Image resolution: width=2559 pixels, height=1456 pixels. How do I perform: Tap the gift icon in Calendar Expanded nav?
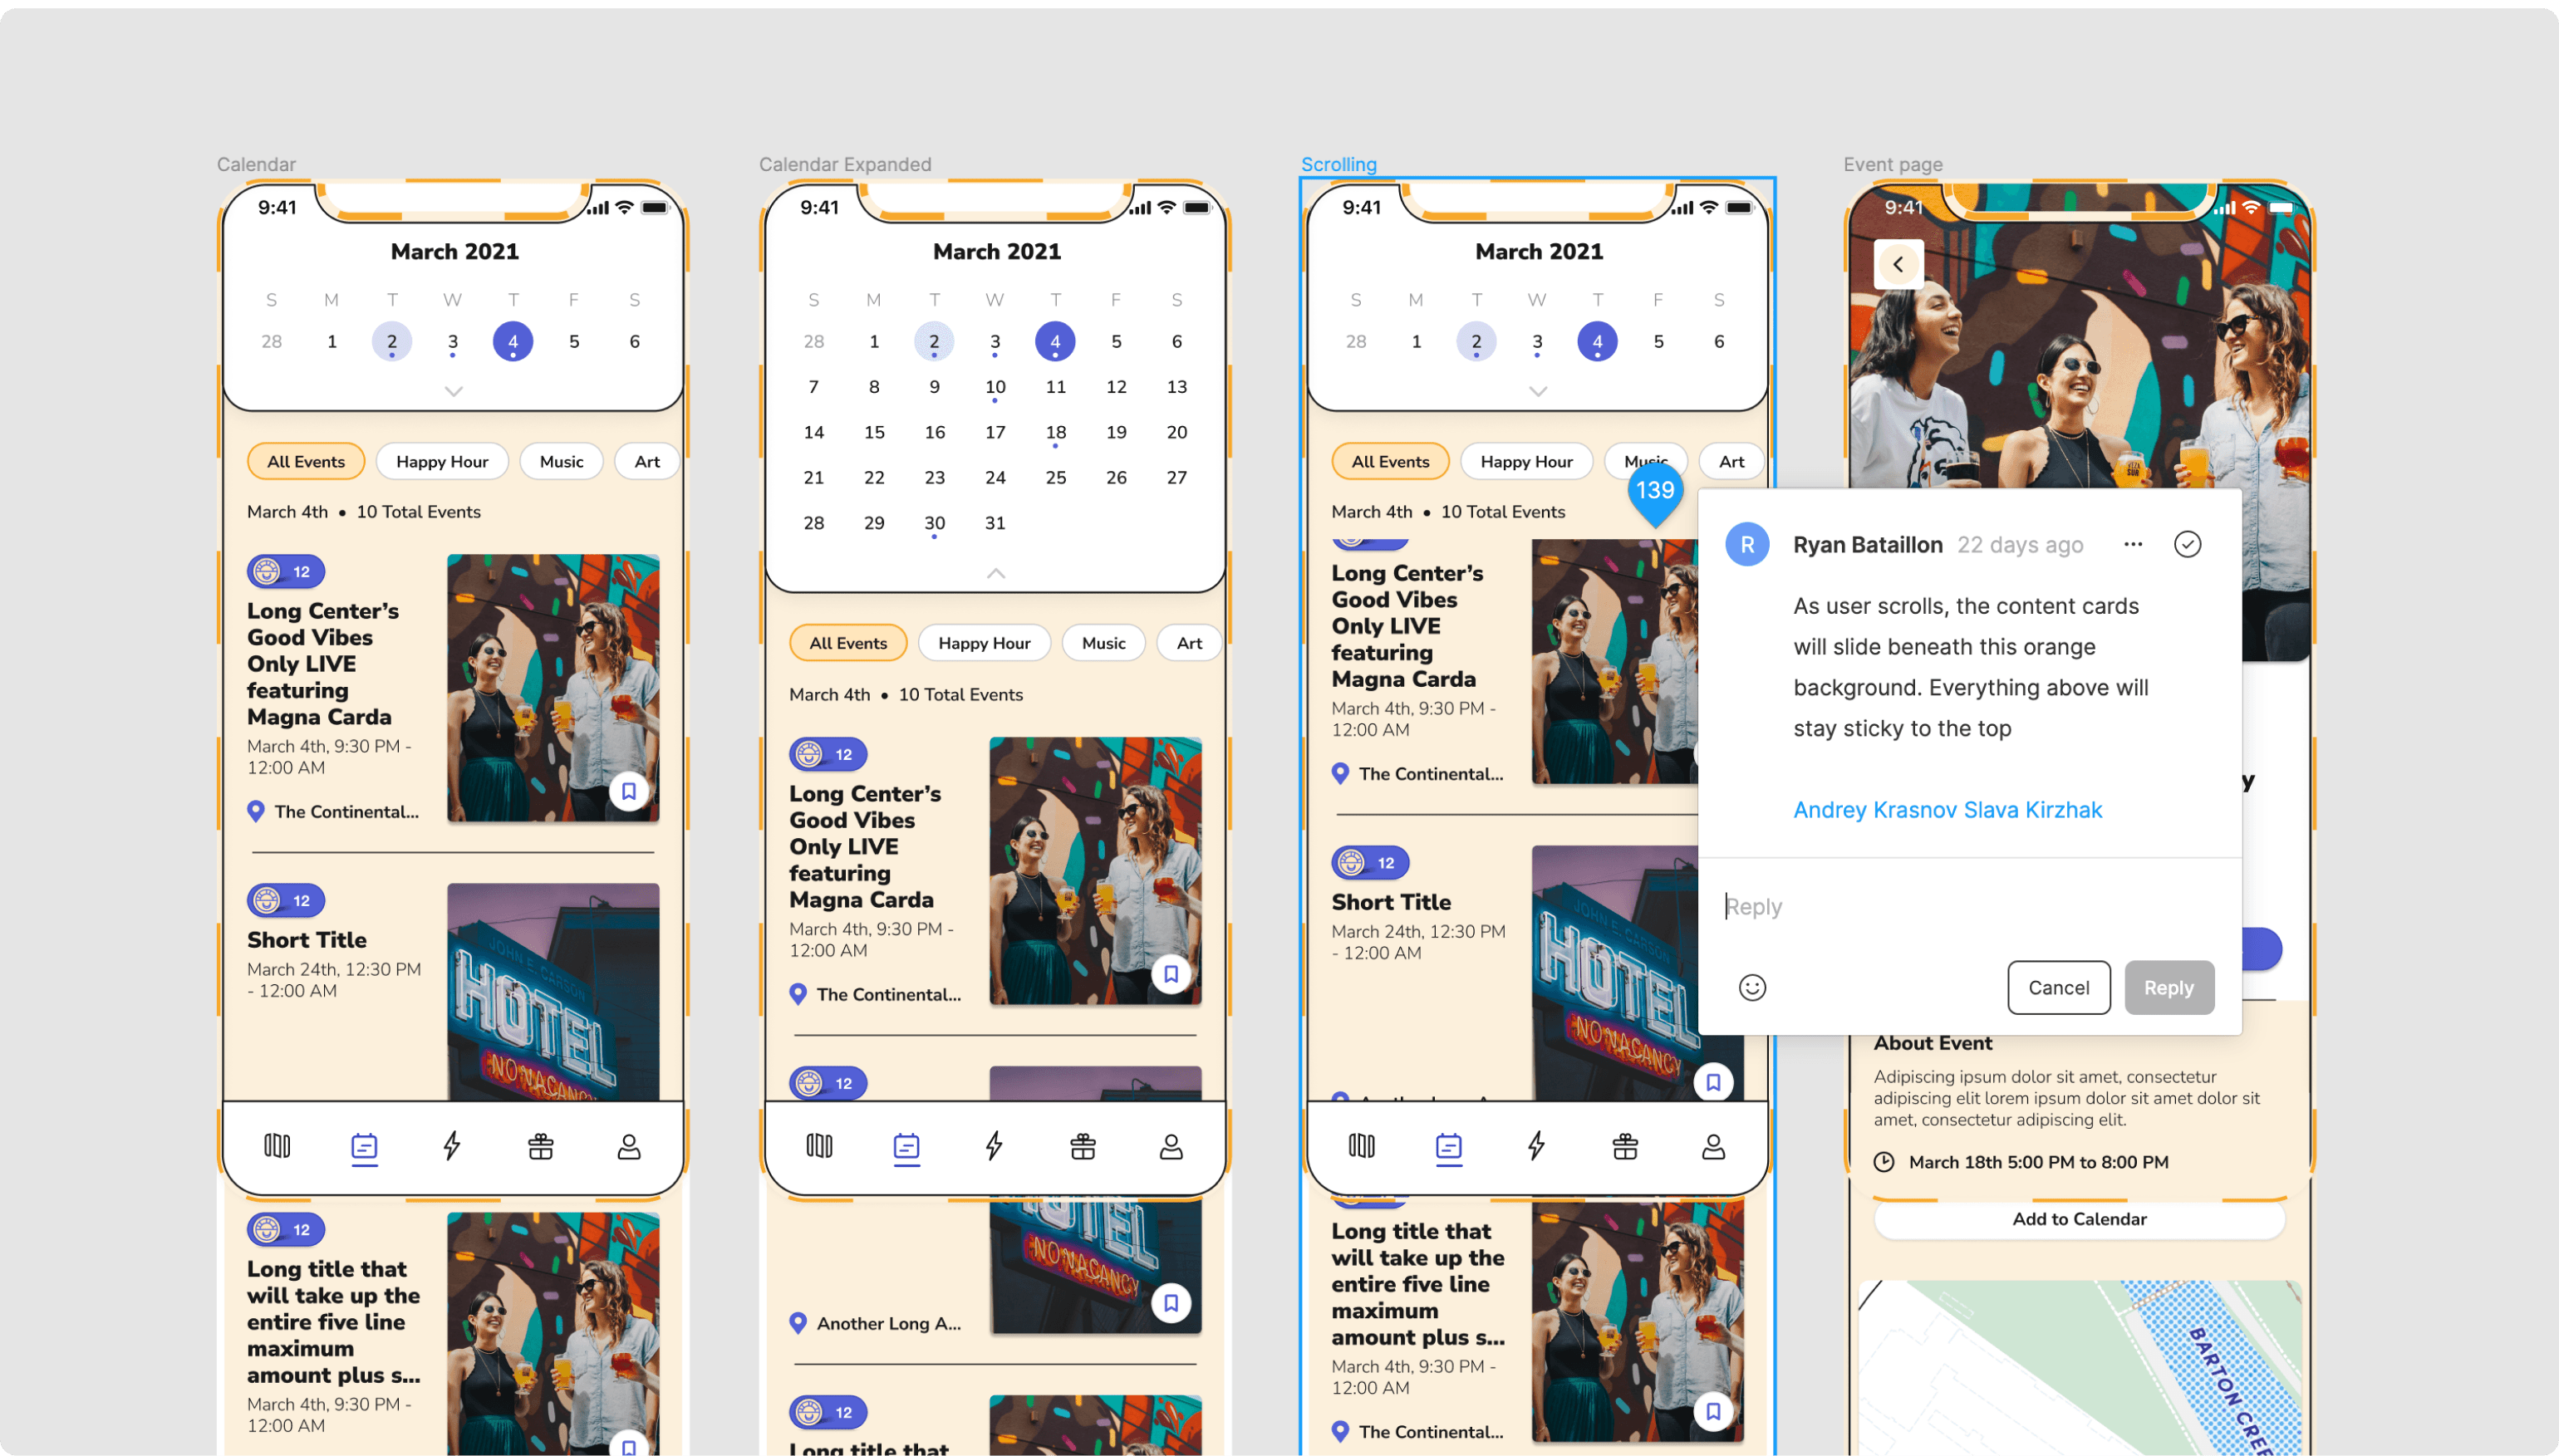click(1082, 1146)
